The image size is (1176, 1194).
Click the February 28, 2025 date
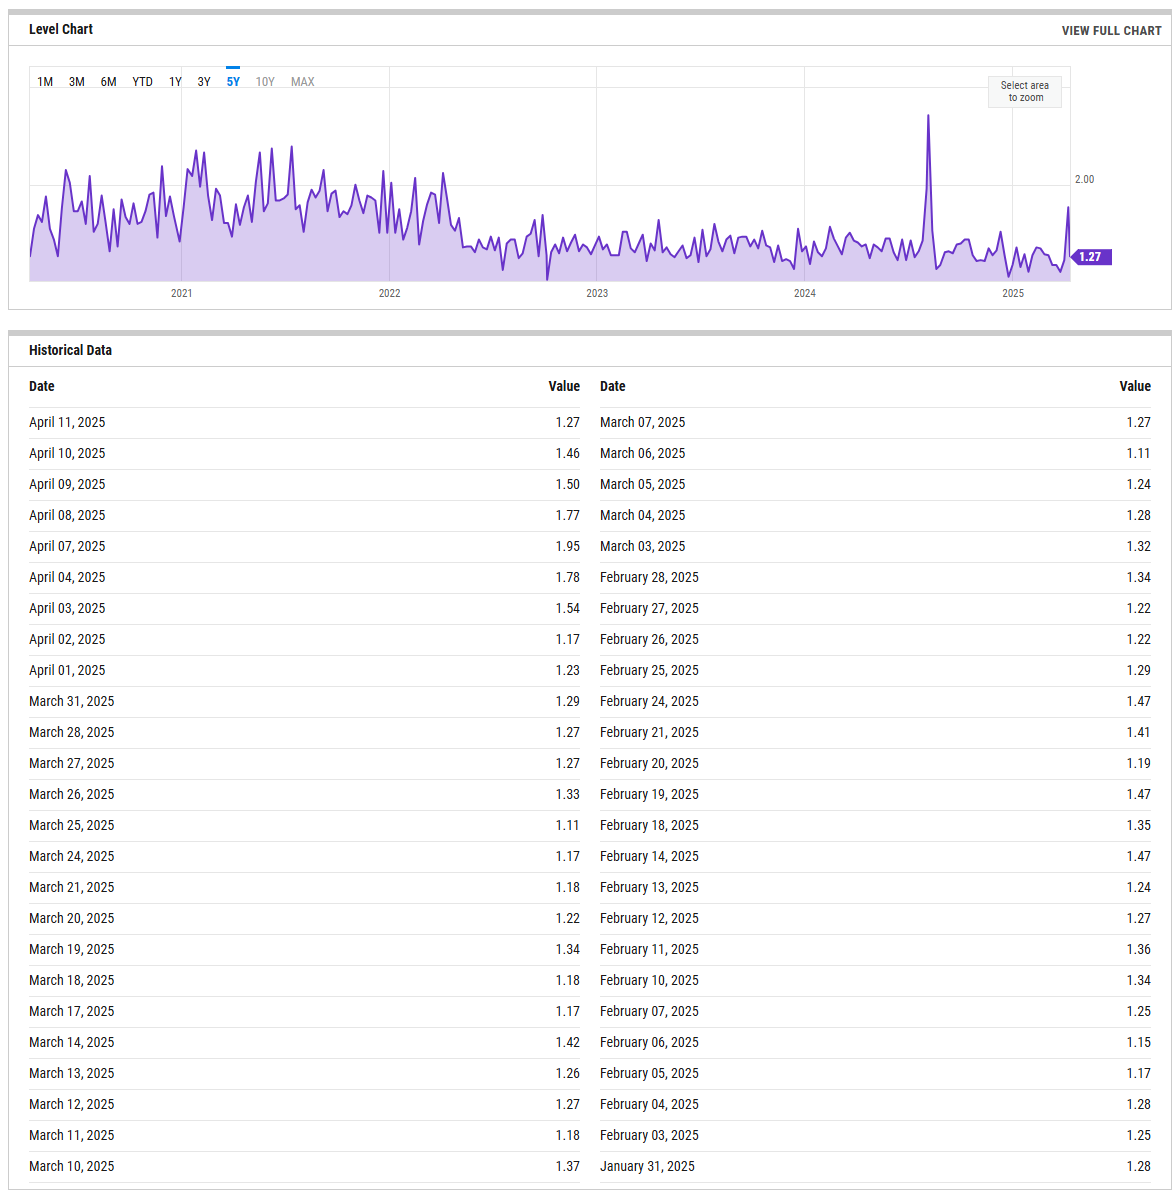(x=649, y=577)
